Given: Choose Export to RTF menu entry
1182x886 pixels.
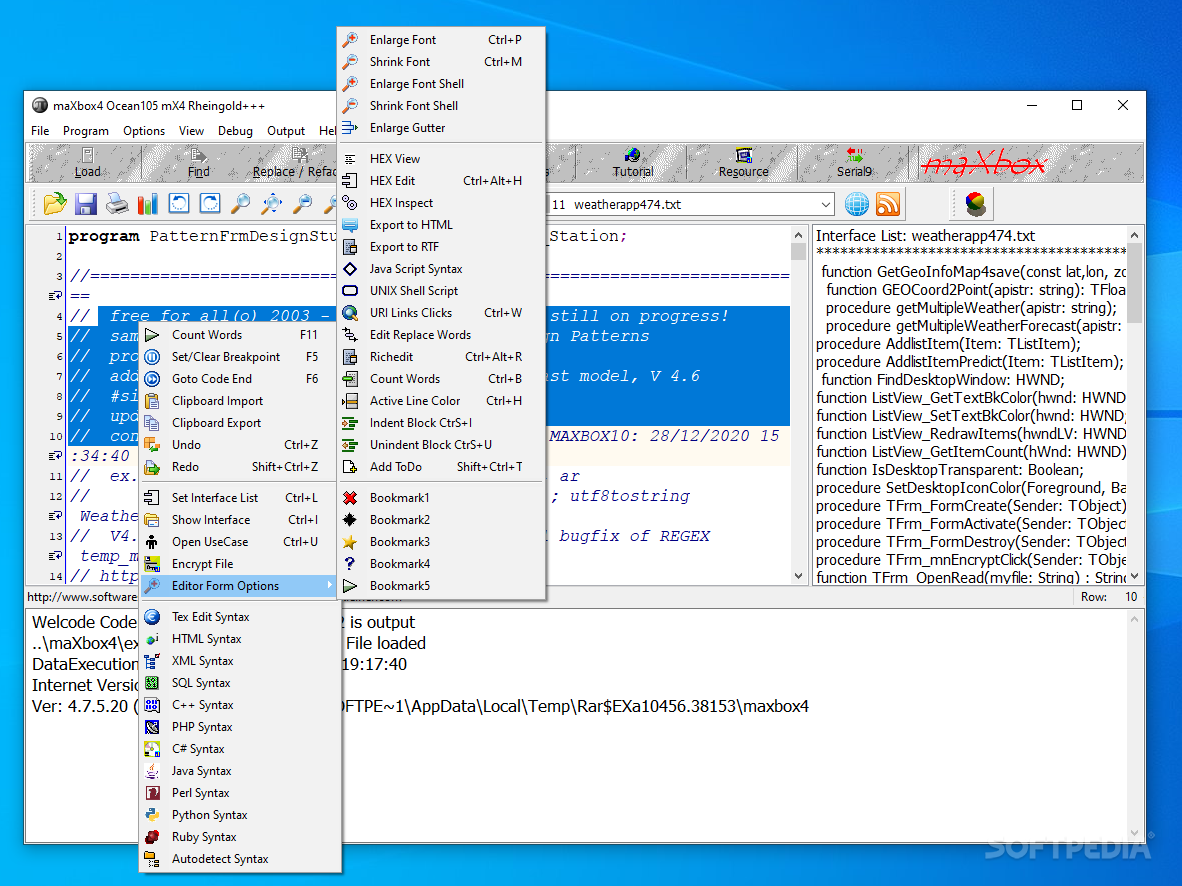Looking at the screenshot, I should (x=441, y=247).
